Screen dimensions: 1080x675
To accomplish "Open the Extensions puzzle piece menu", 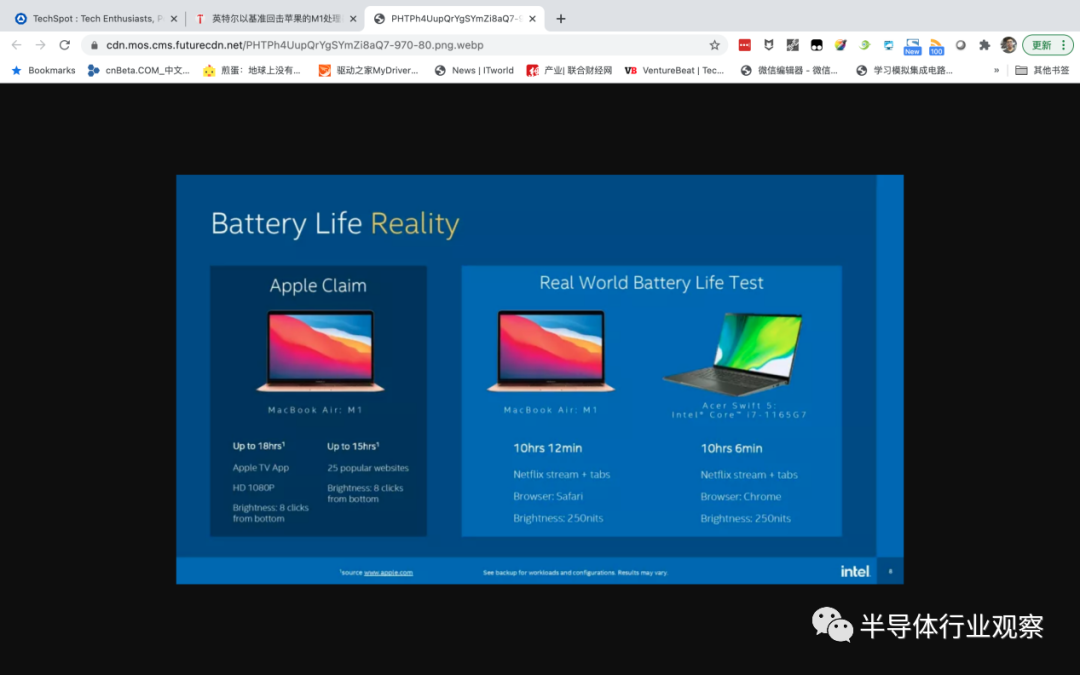I will [x=984, y=45].
